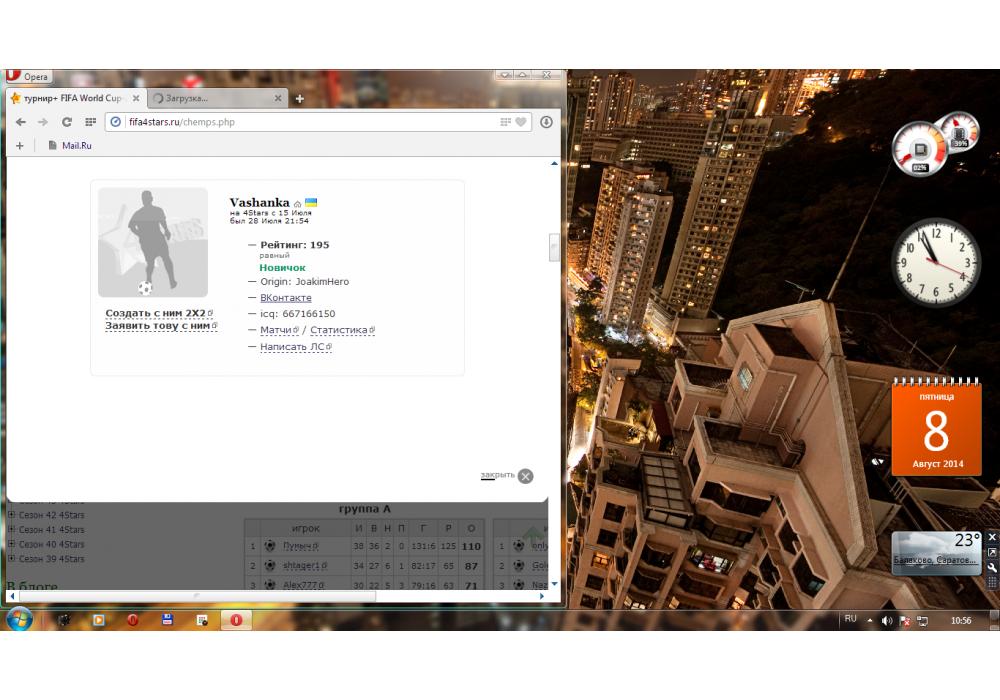
Task: Click the address bar URL field
Action: click(x=300, y=122)
